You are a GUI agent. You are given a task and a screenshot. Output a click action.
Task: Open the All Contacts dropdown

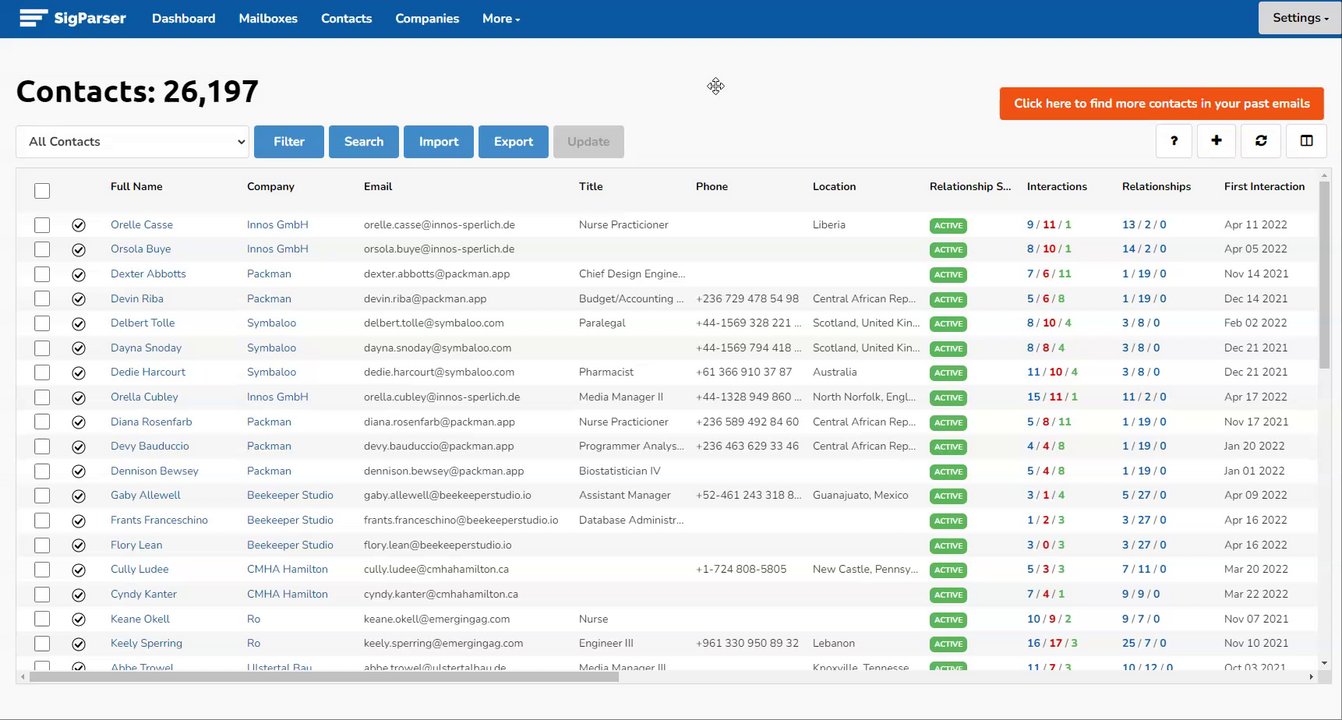point(132,142)
